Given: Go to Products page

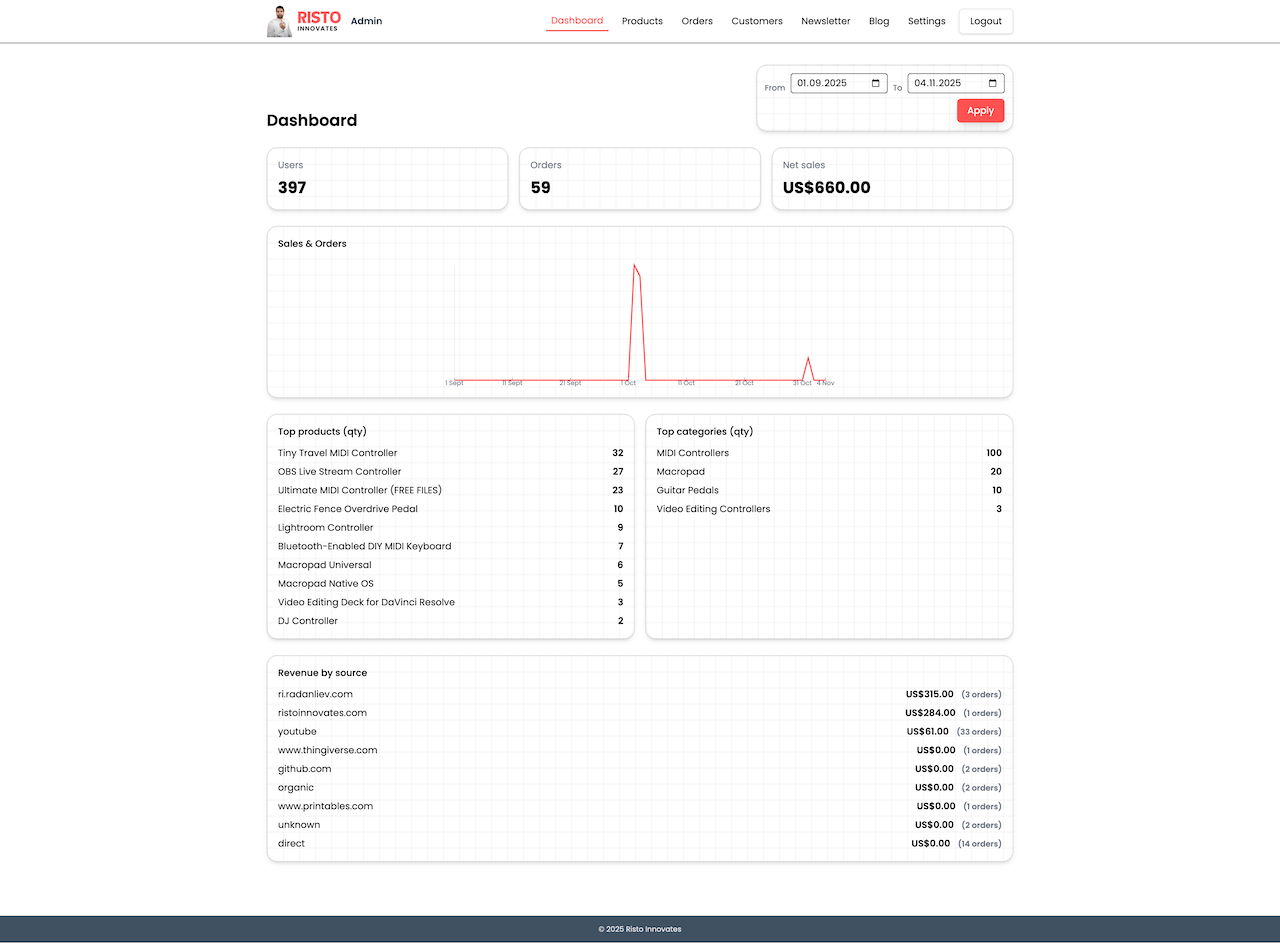Looking at the screenshot, I should click(x=642, y=21).
